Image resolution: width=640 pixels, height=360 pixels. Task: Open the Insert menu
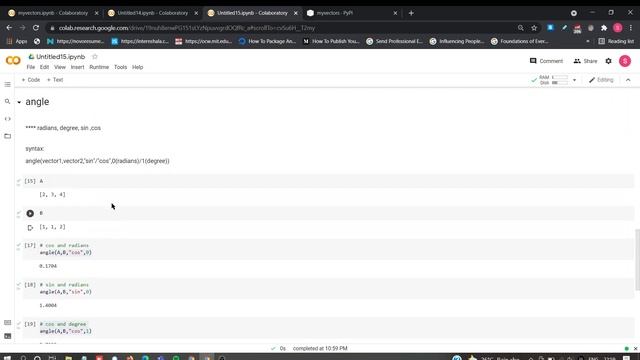tap(77, 67)
